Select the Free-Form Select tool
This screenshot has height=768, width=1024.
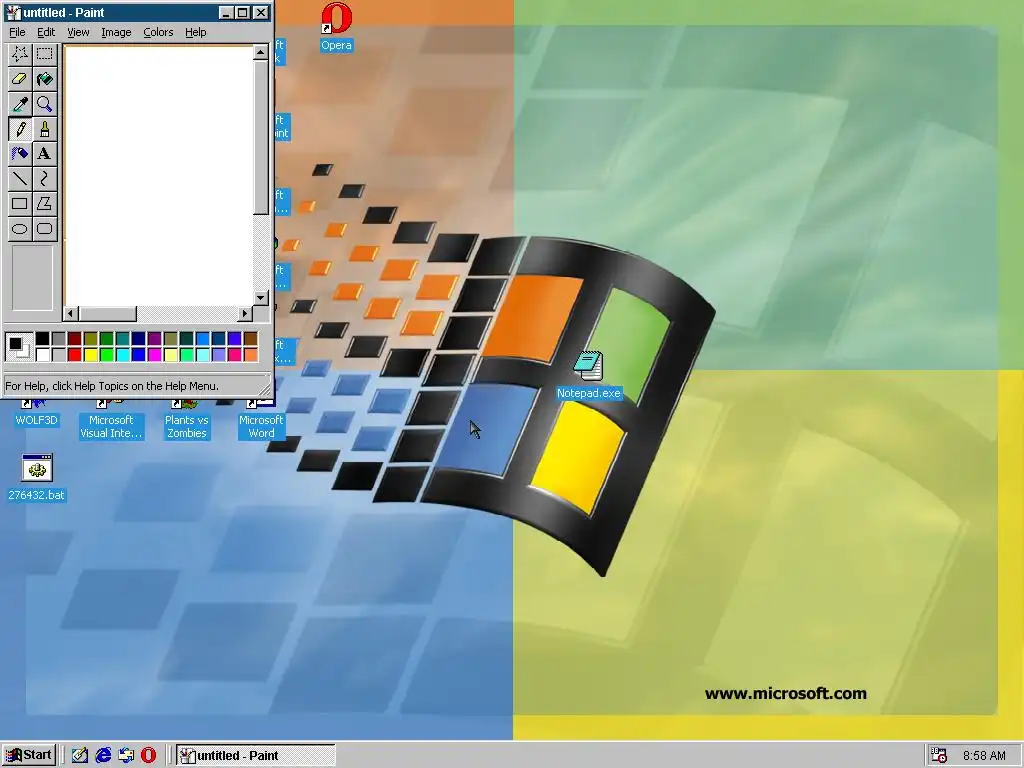pos(20,54)
